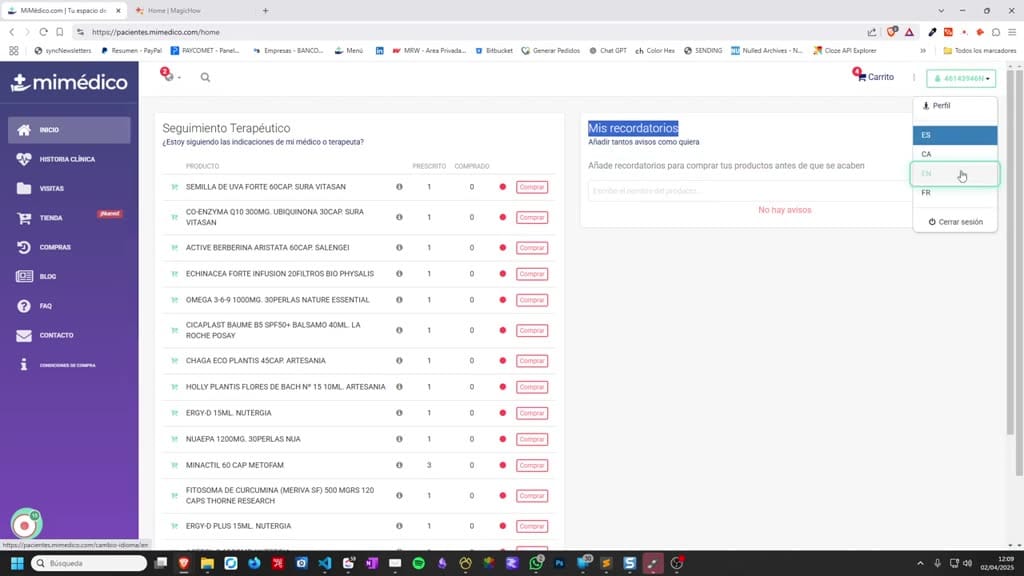Open the Resumen - PayPal bookmark

131,50
